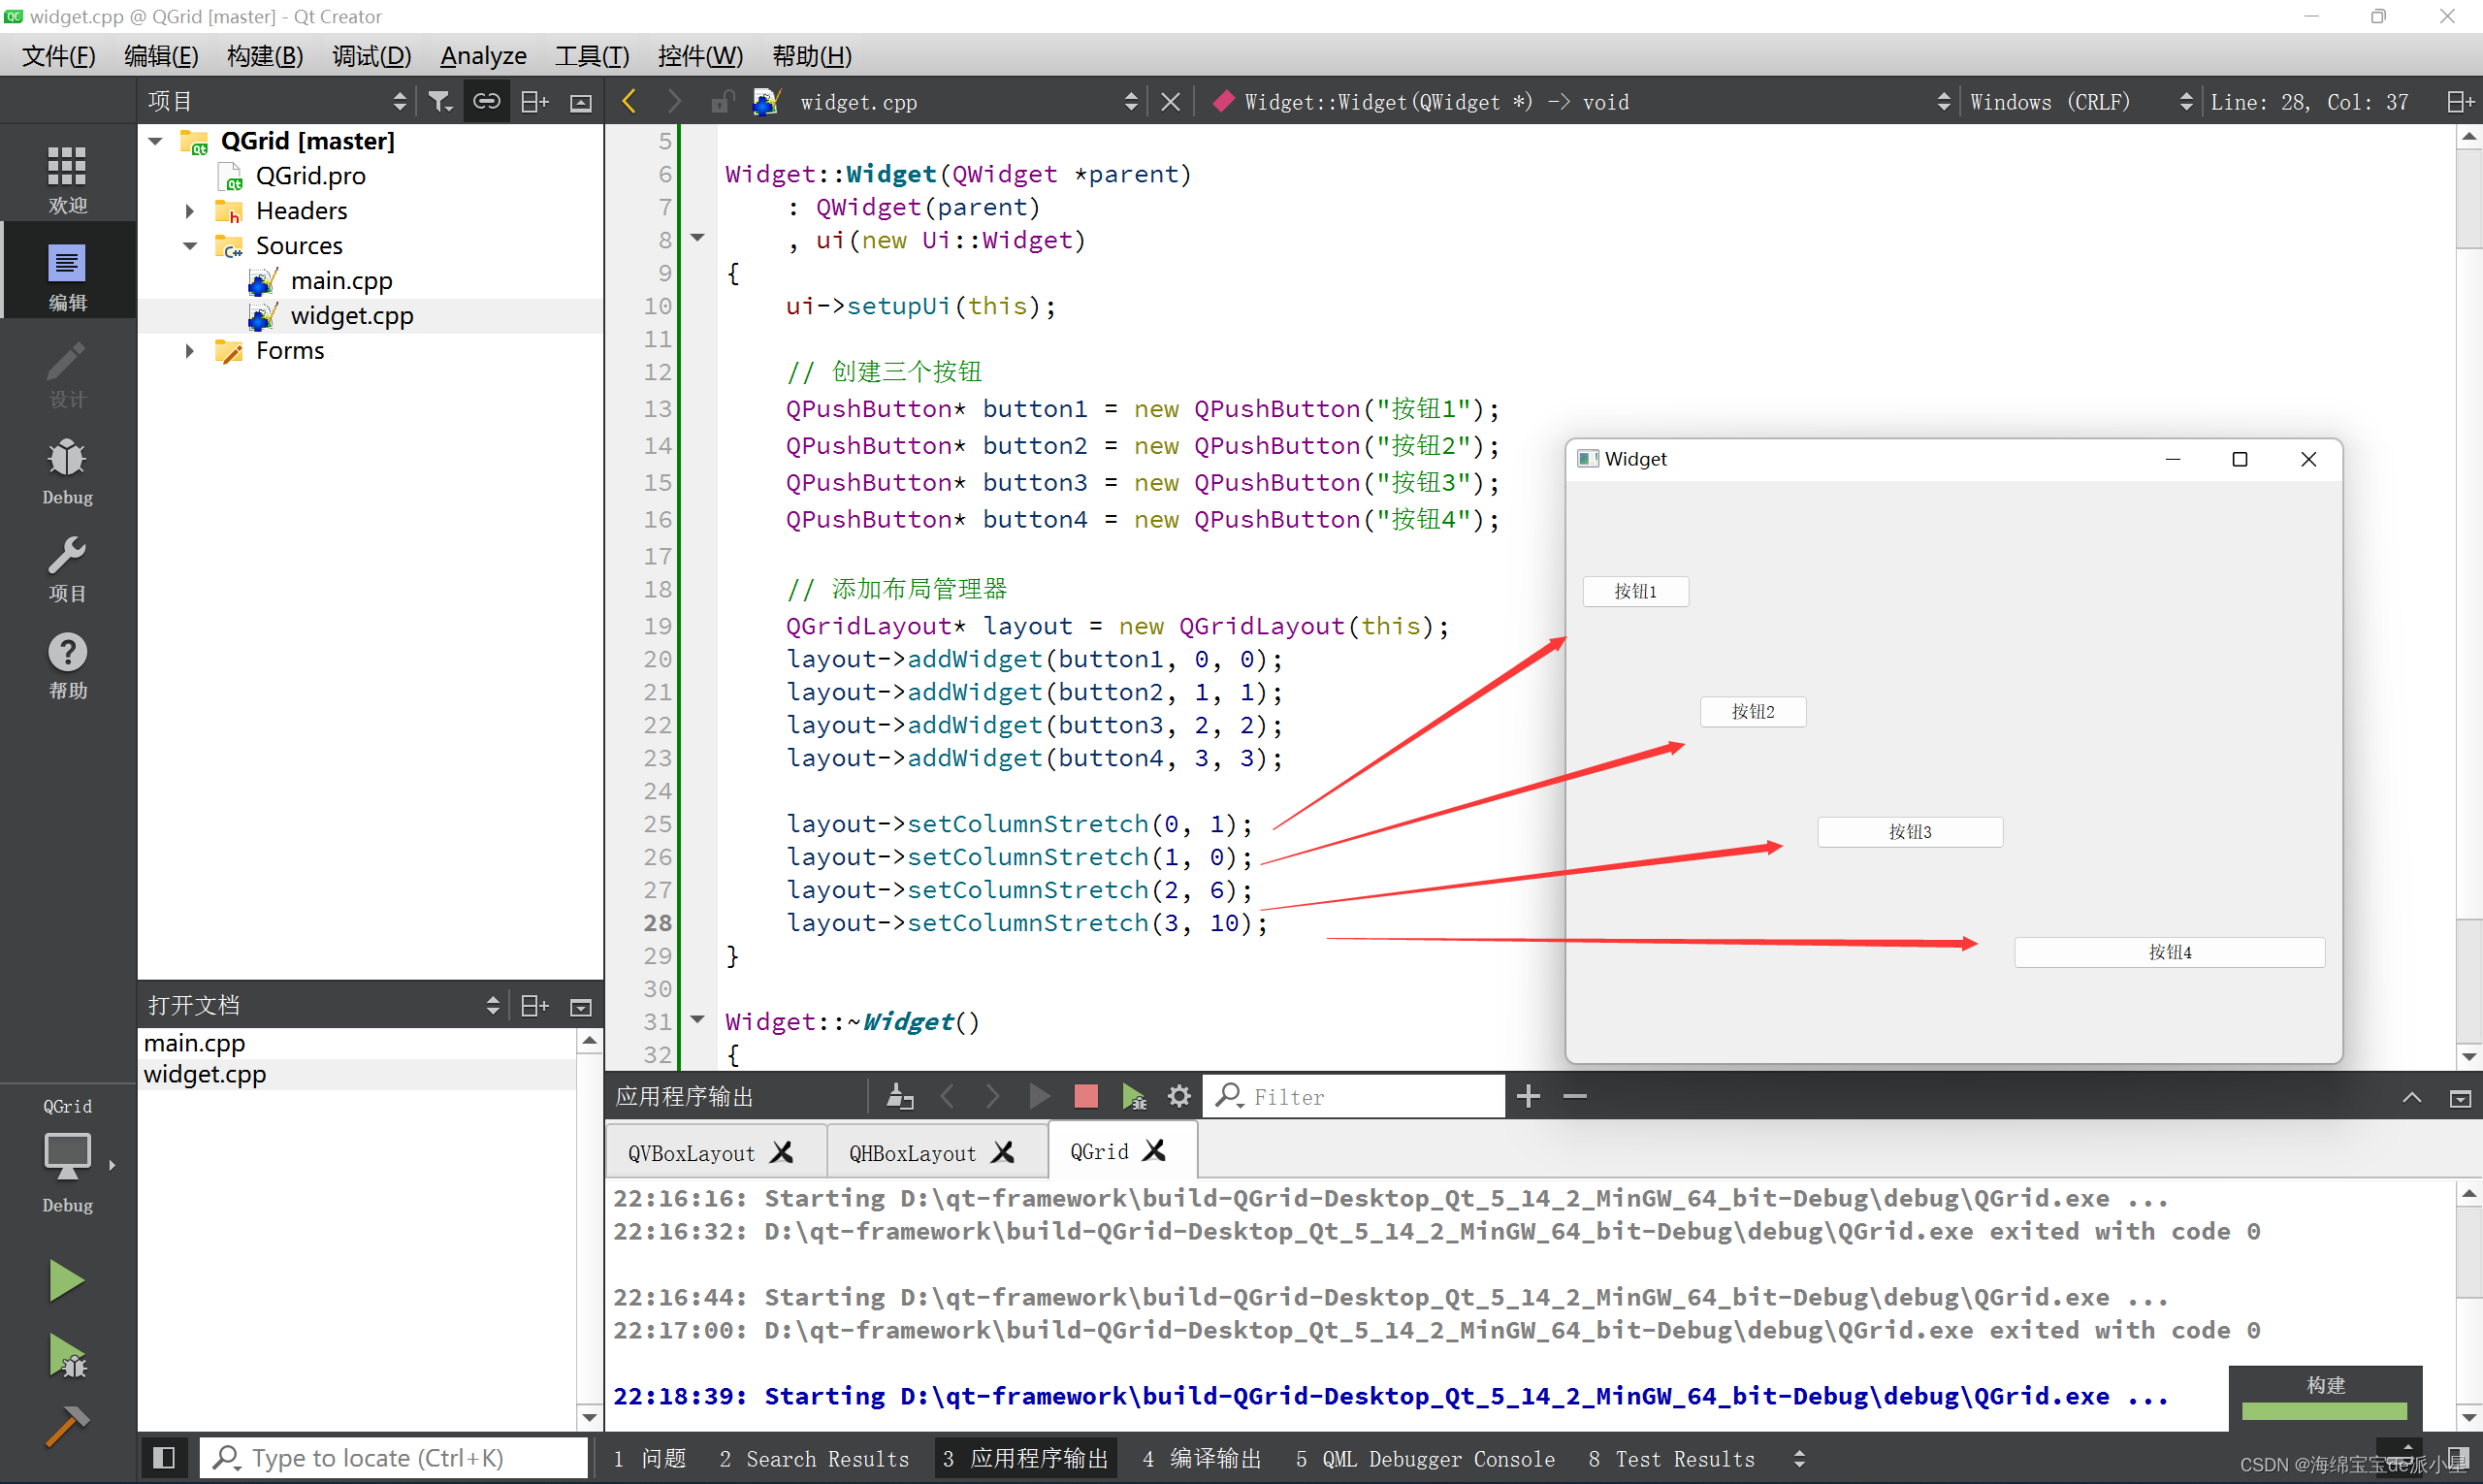2483x1484 pixels.
Task: Open 8 Test Results pane
Action: point(1672,1459)
